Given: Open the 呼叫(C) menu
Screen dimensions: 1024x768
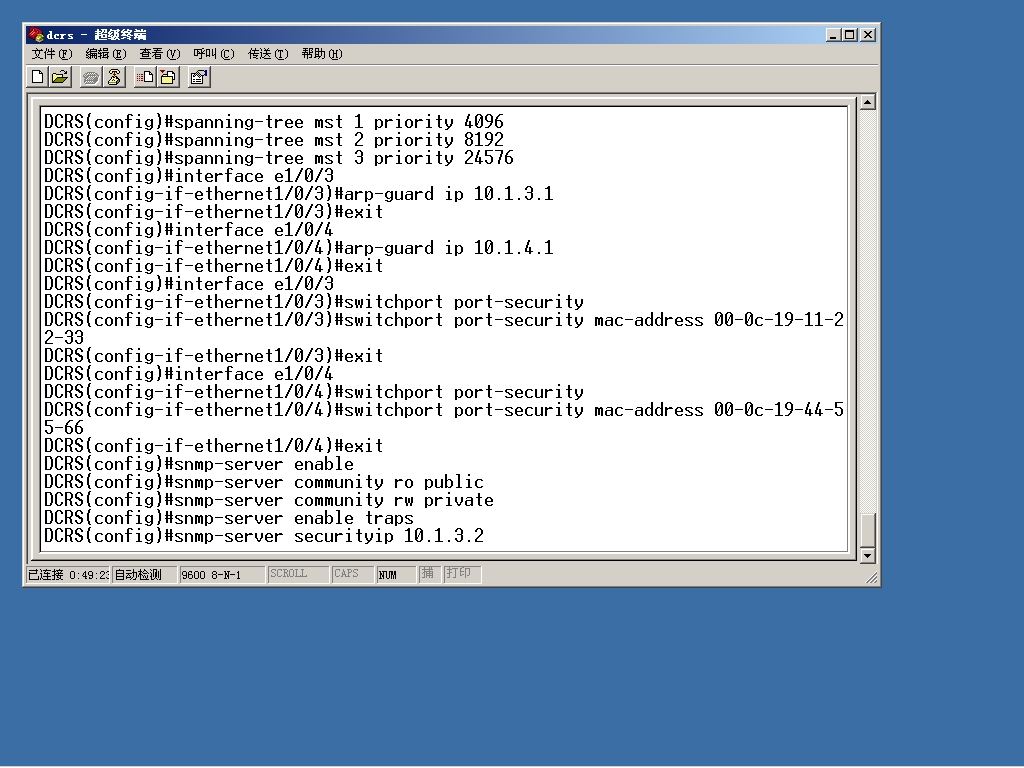Looking at the screenshot, I should pyautogui.click(x=214, y=54).
